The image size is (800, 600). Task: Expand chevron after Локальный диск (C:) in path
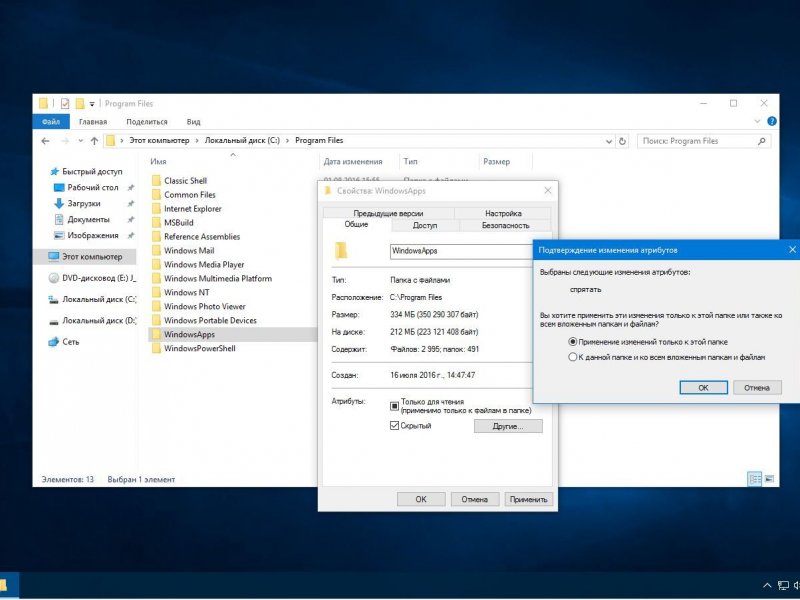coord(288,141)
